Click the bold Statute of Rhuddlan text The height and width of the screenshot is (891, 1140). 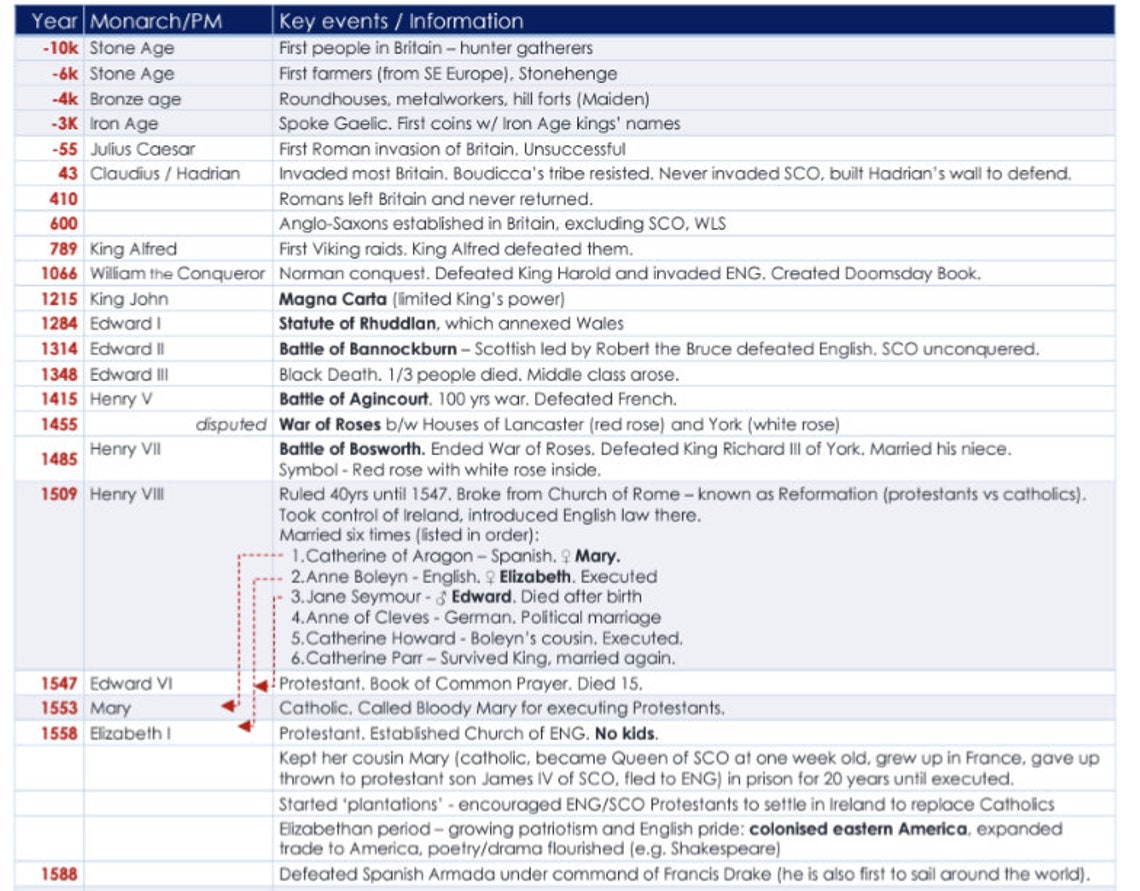(358, 324)
